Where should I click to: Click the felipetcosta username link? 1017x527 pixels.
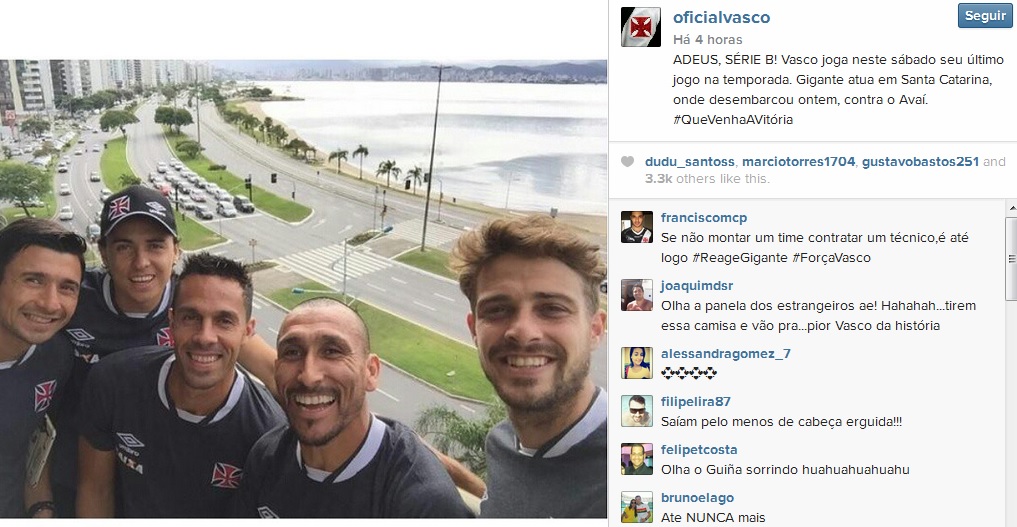pyautogui.click(x=699, y=450)
